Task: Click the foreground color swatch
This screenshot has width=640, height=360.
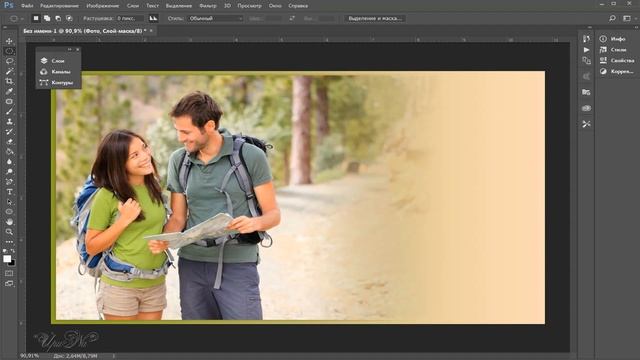Action: 7,259
